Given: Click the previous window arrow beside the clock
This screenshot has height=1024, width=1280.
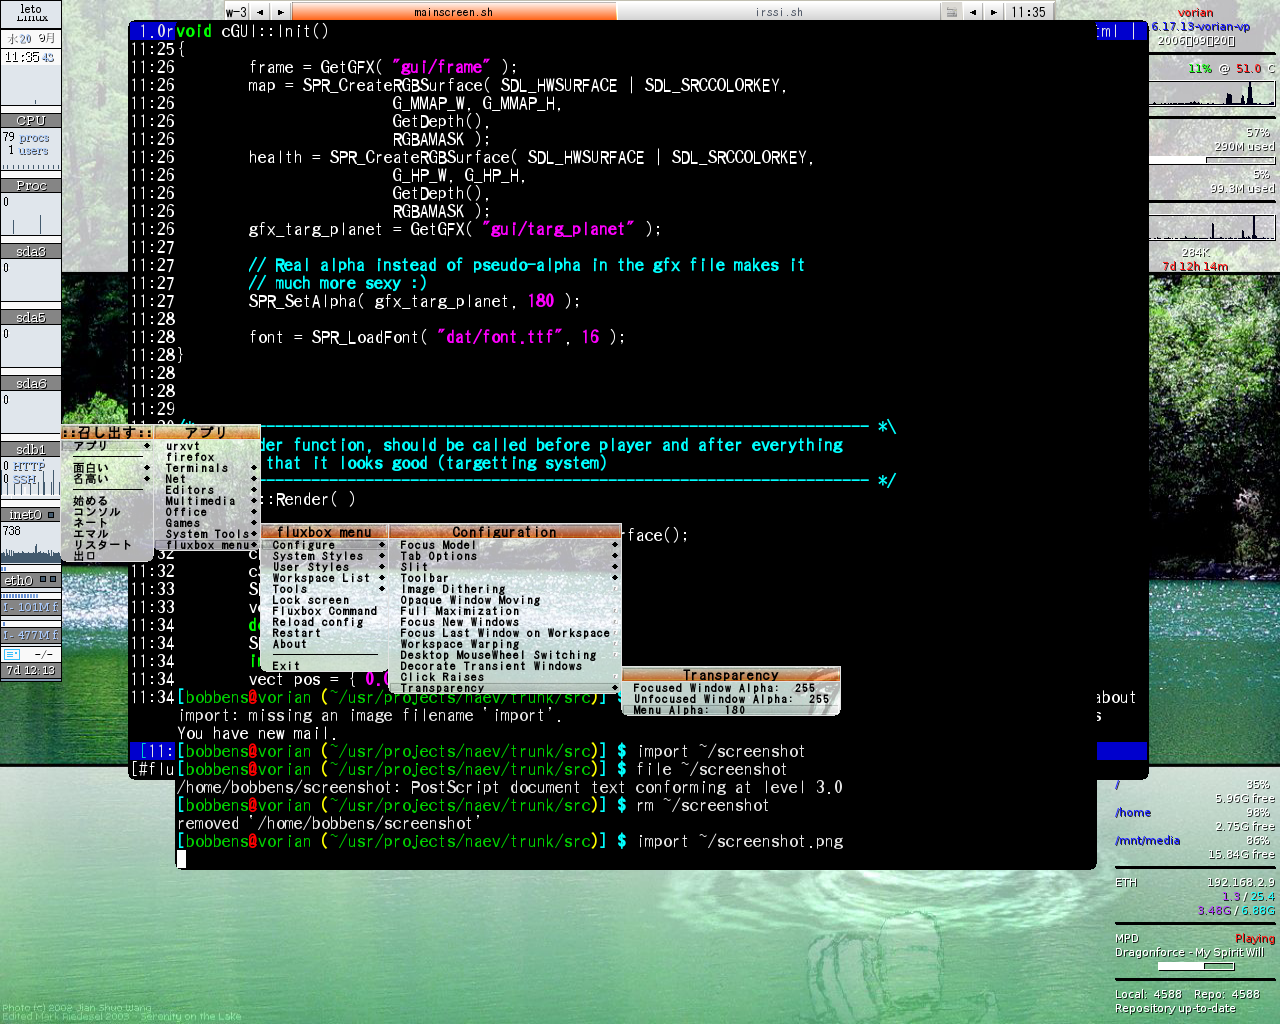Looking at the screenshot, I should point(973,12).
